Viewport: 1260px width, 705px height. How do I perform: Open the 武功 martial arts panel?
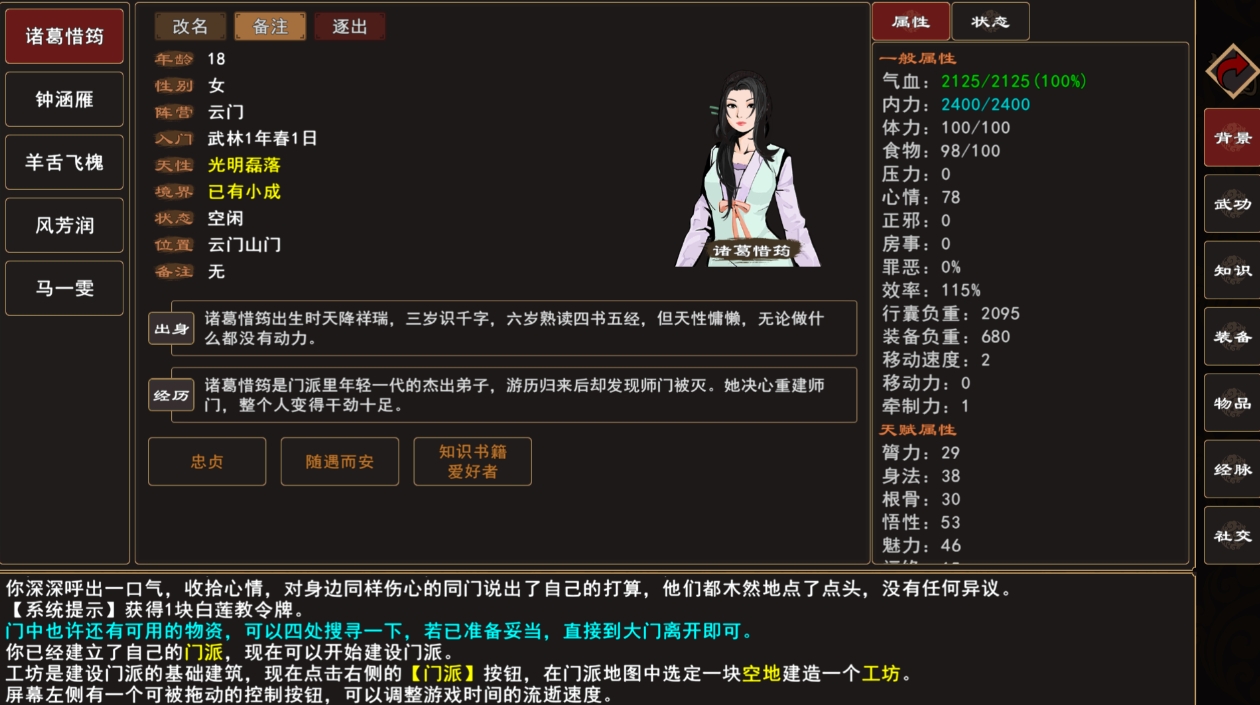pyautogui.click(x=1232, y=204)
